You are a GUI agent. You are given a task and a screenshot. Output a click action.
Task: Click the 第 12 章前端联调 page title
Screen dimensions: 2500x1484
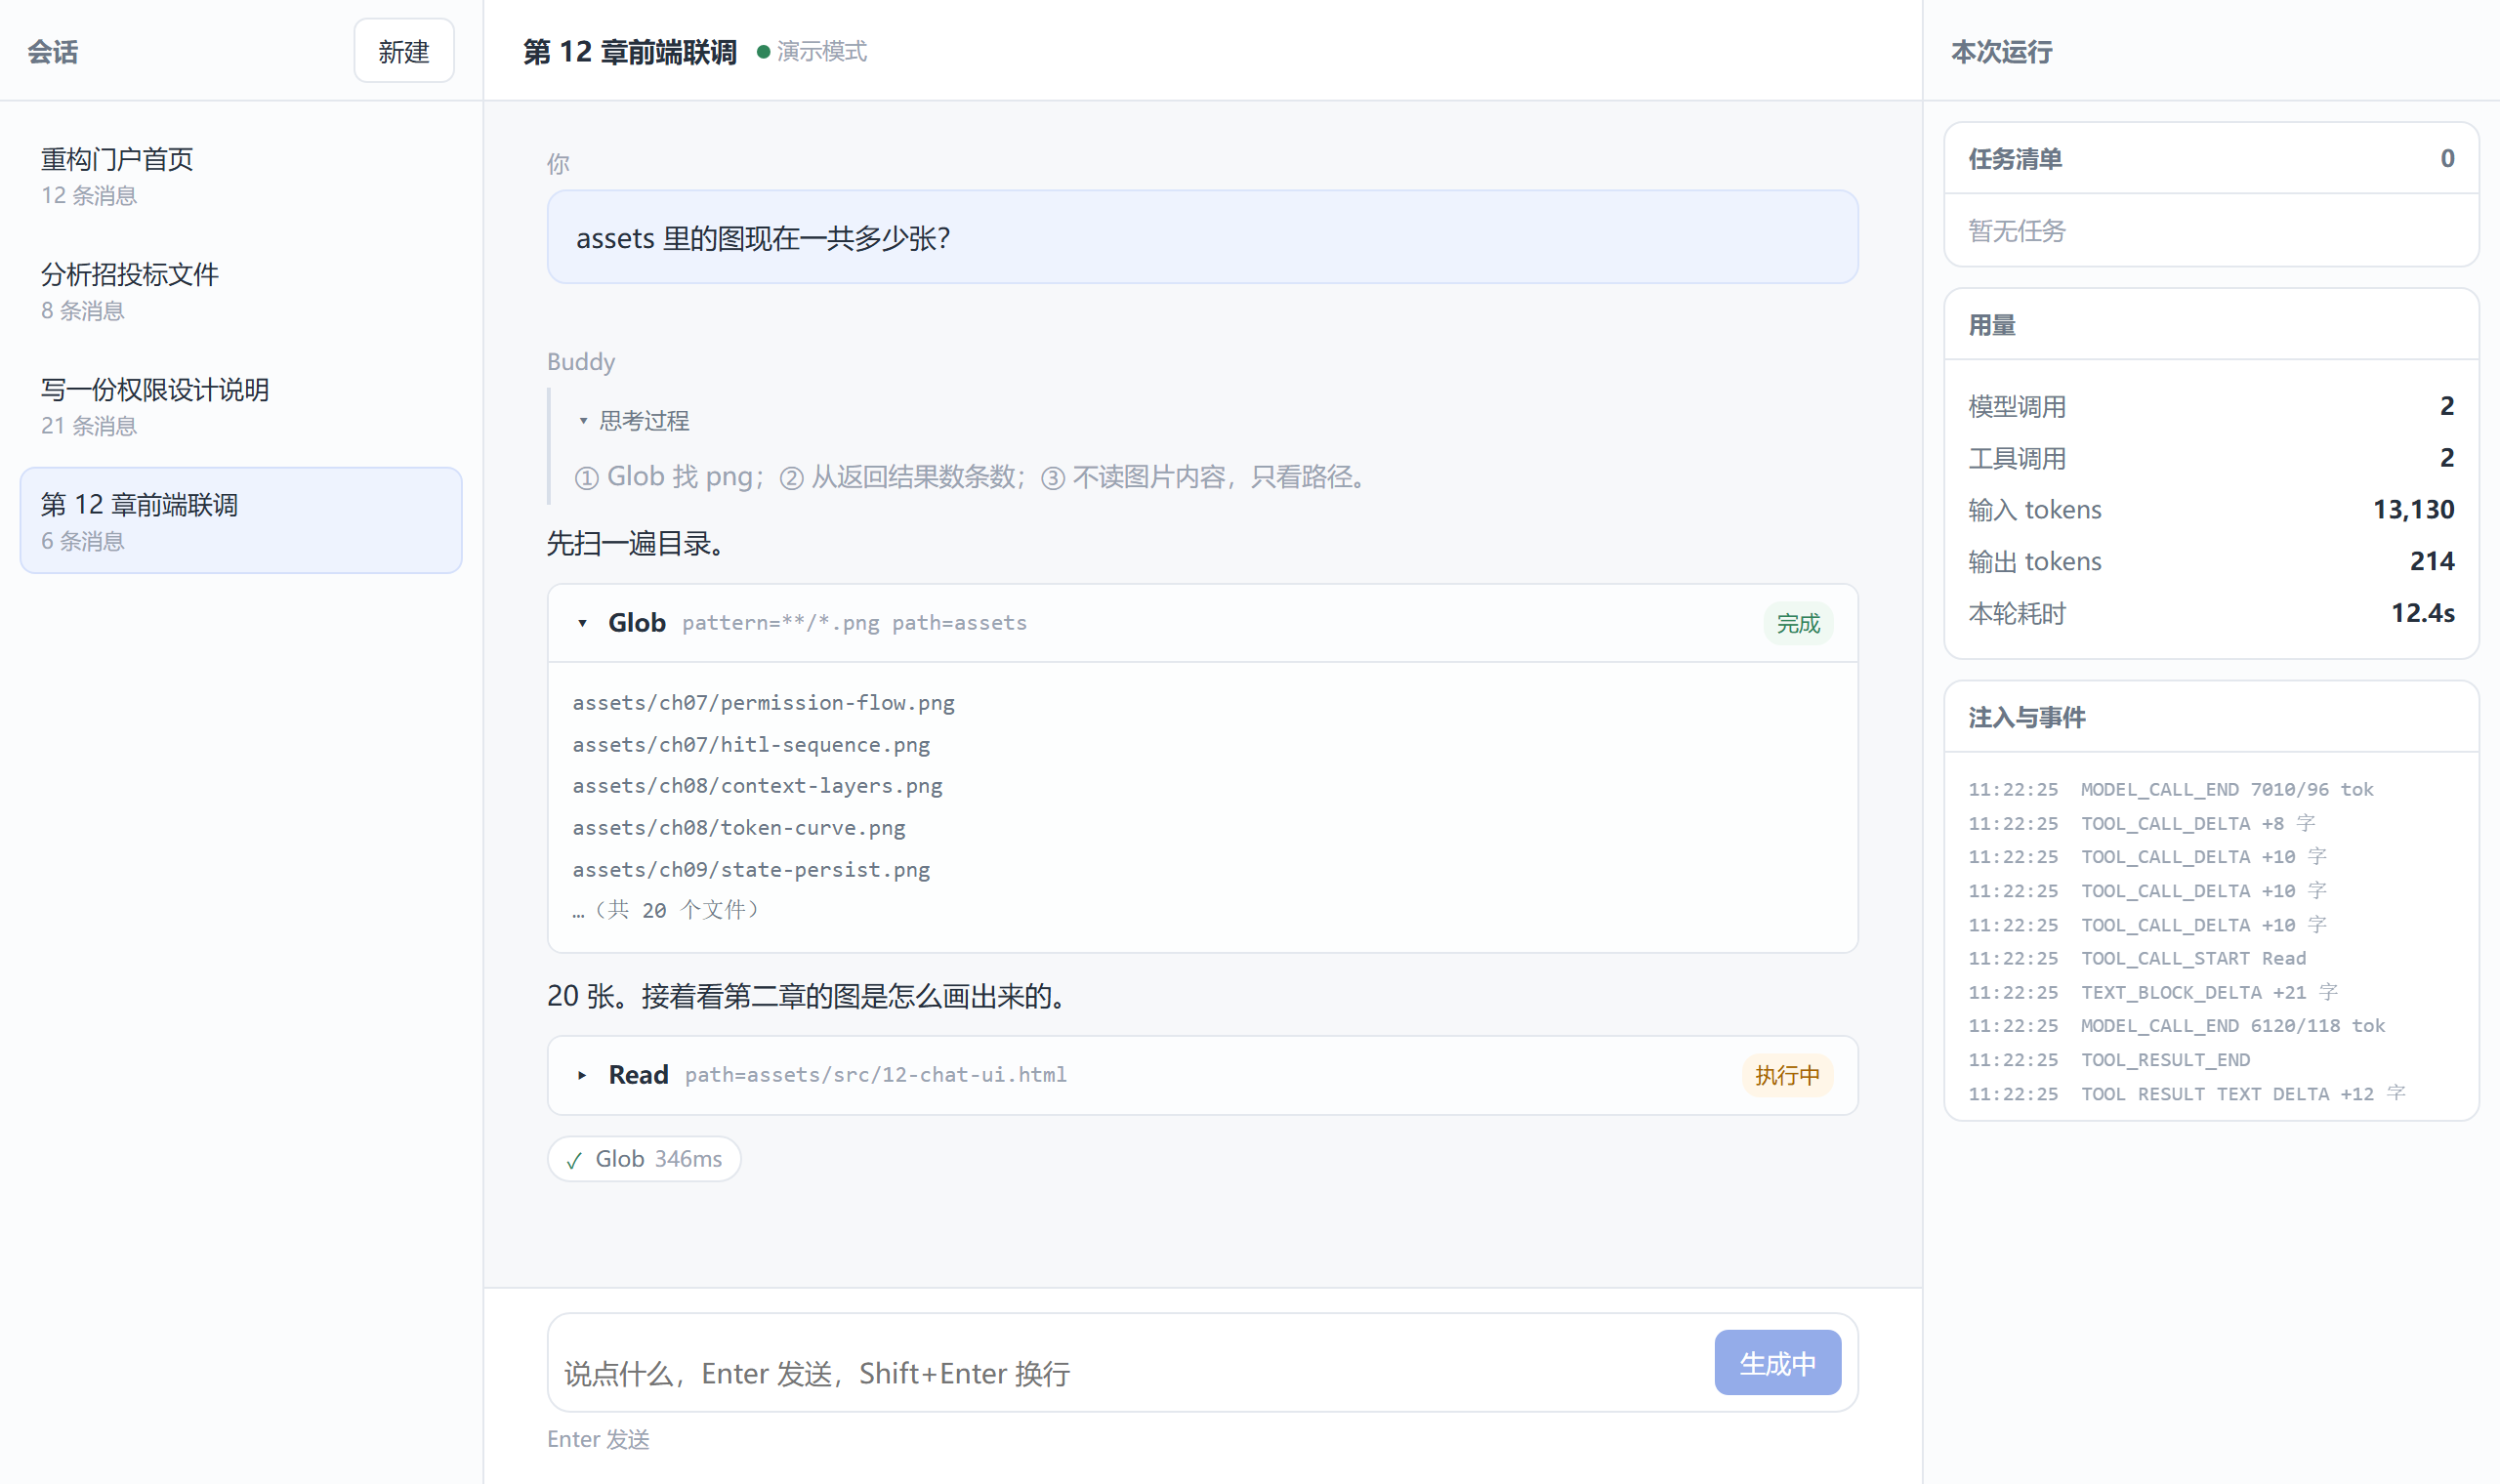coord(629,52)
